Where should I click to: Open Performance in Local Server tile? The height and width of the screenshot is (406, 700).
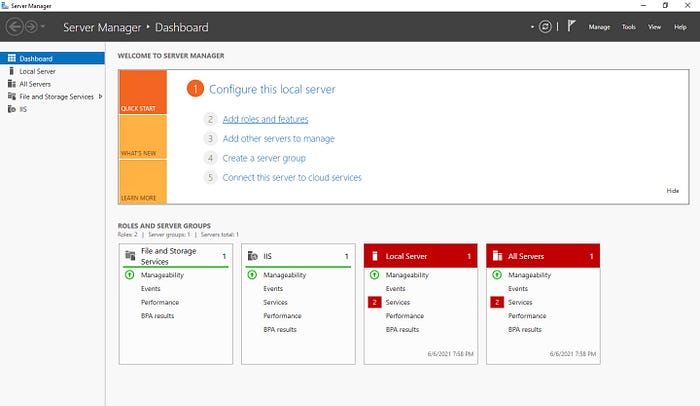click(x=405, y=316)
